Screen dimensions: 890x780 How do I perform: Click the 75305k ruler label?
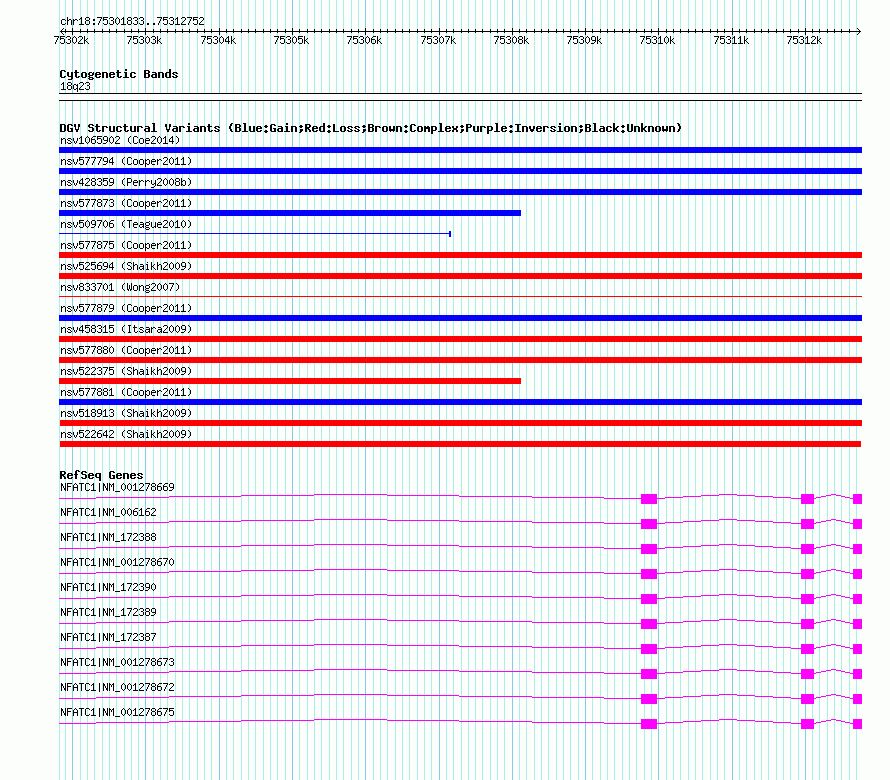coord(291,40)
